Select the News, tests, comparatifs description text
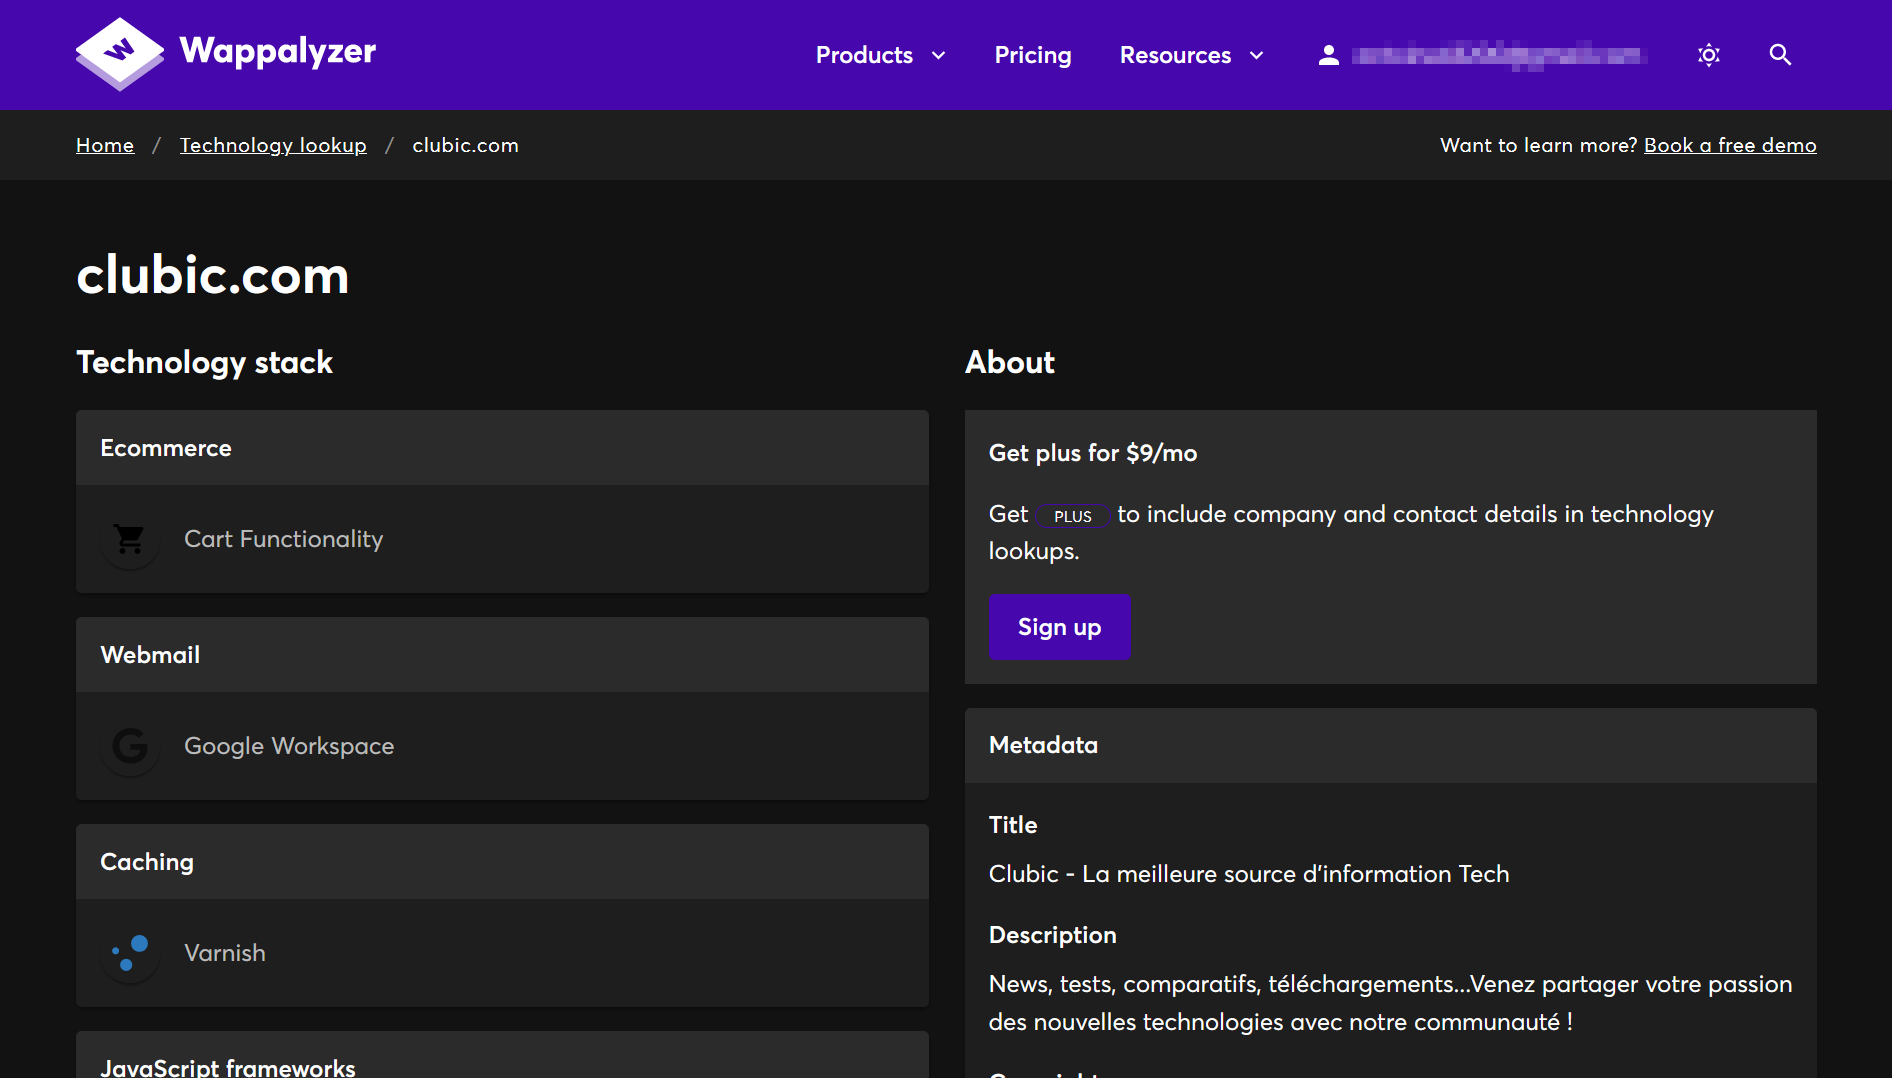The image size is (1892, 1078). click(x=1390, y=1003)
